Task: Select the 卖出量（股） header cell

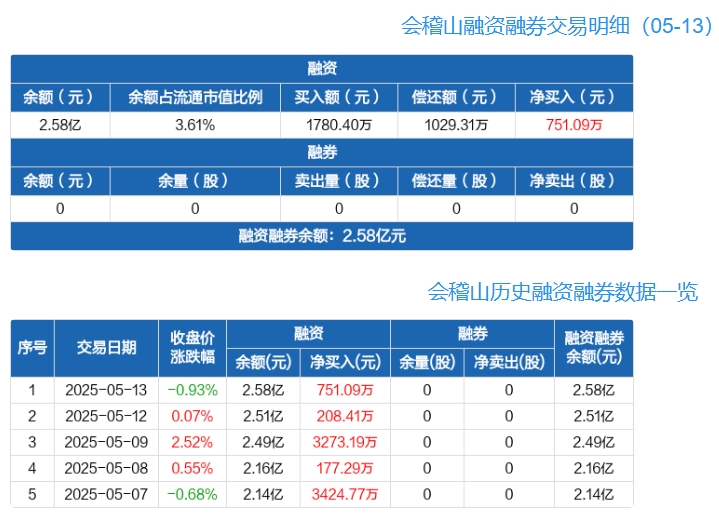Action: (339, 181)
